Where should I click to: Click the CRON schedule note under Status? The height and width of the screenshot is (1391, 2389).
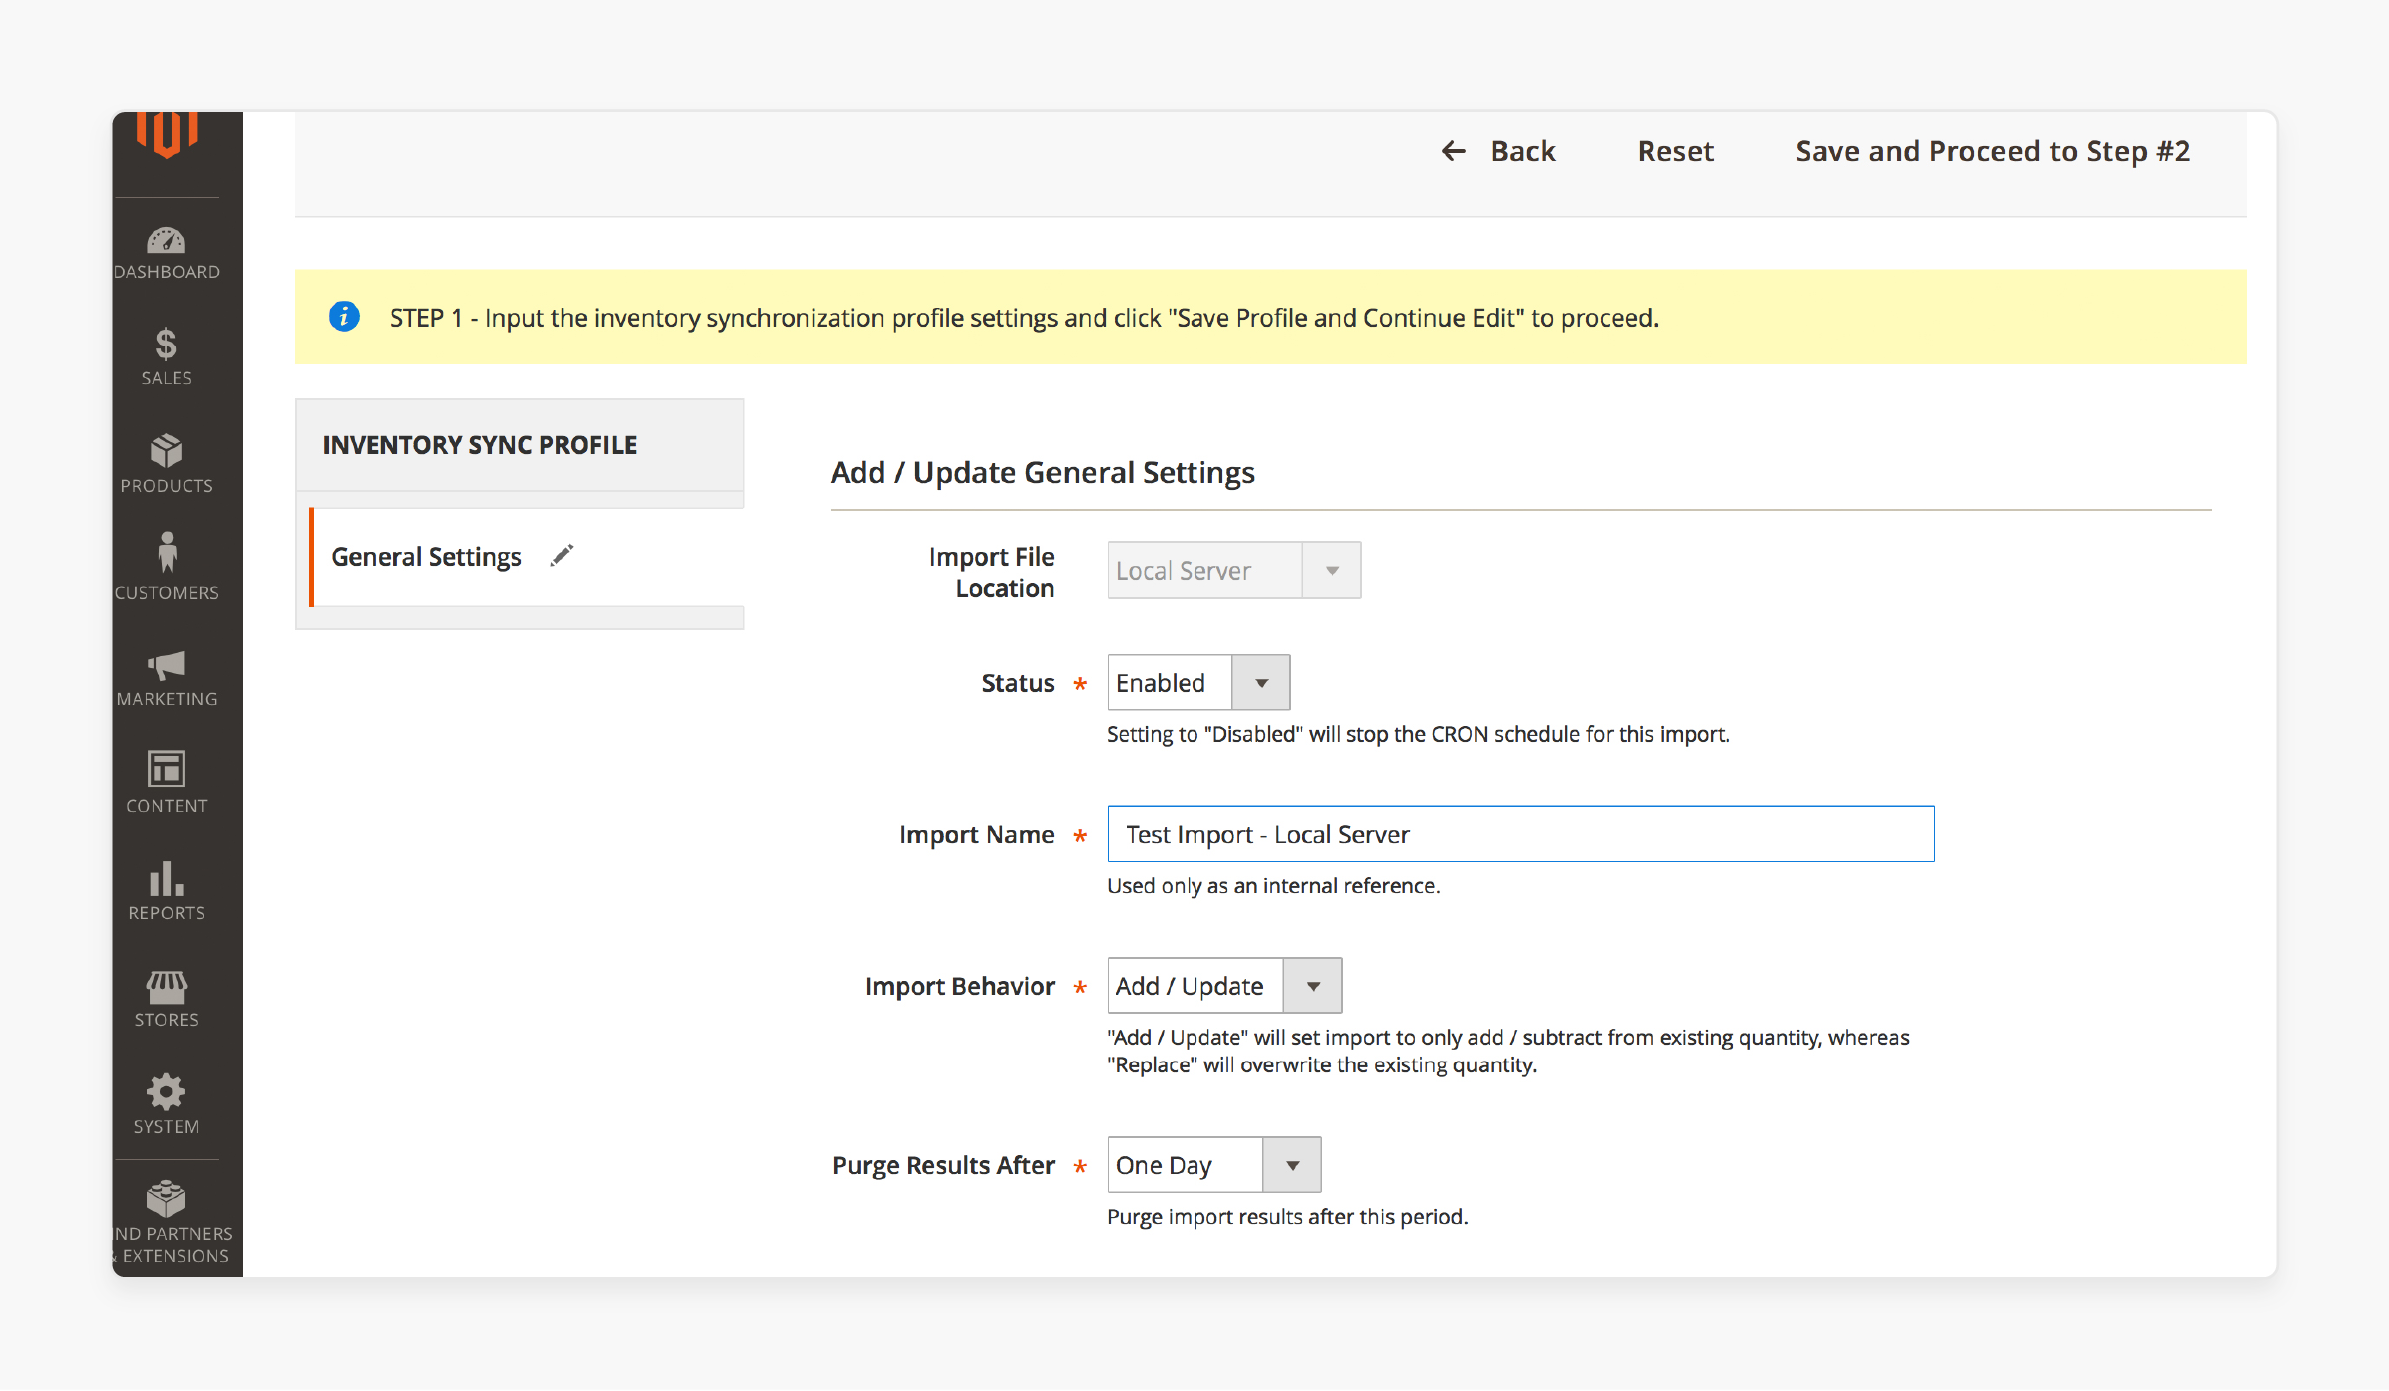tap(1418, 734)
